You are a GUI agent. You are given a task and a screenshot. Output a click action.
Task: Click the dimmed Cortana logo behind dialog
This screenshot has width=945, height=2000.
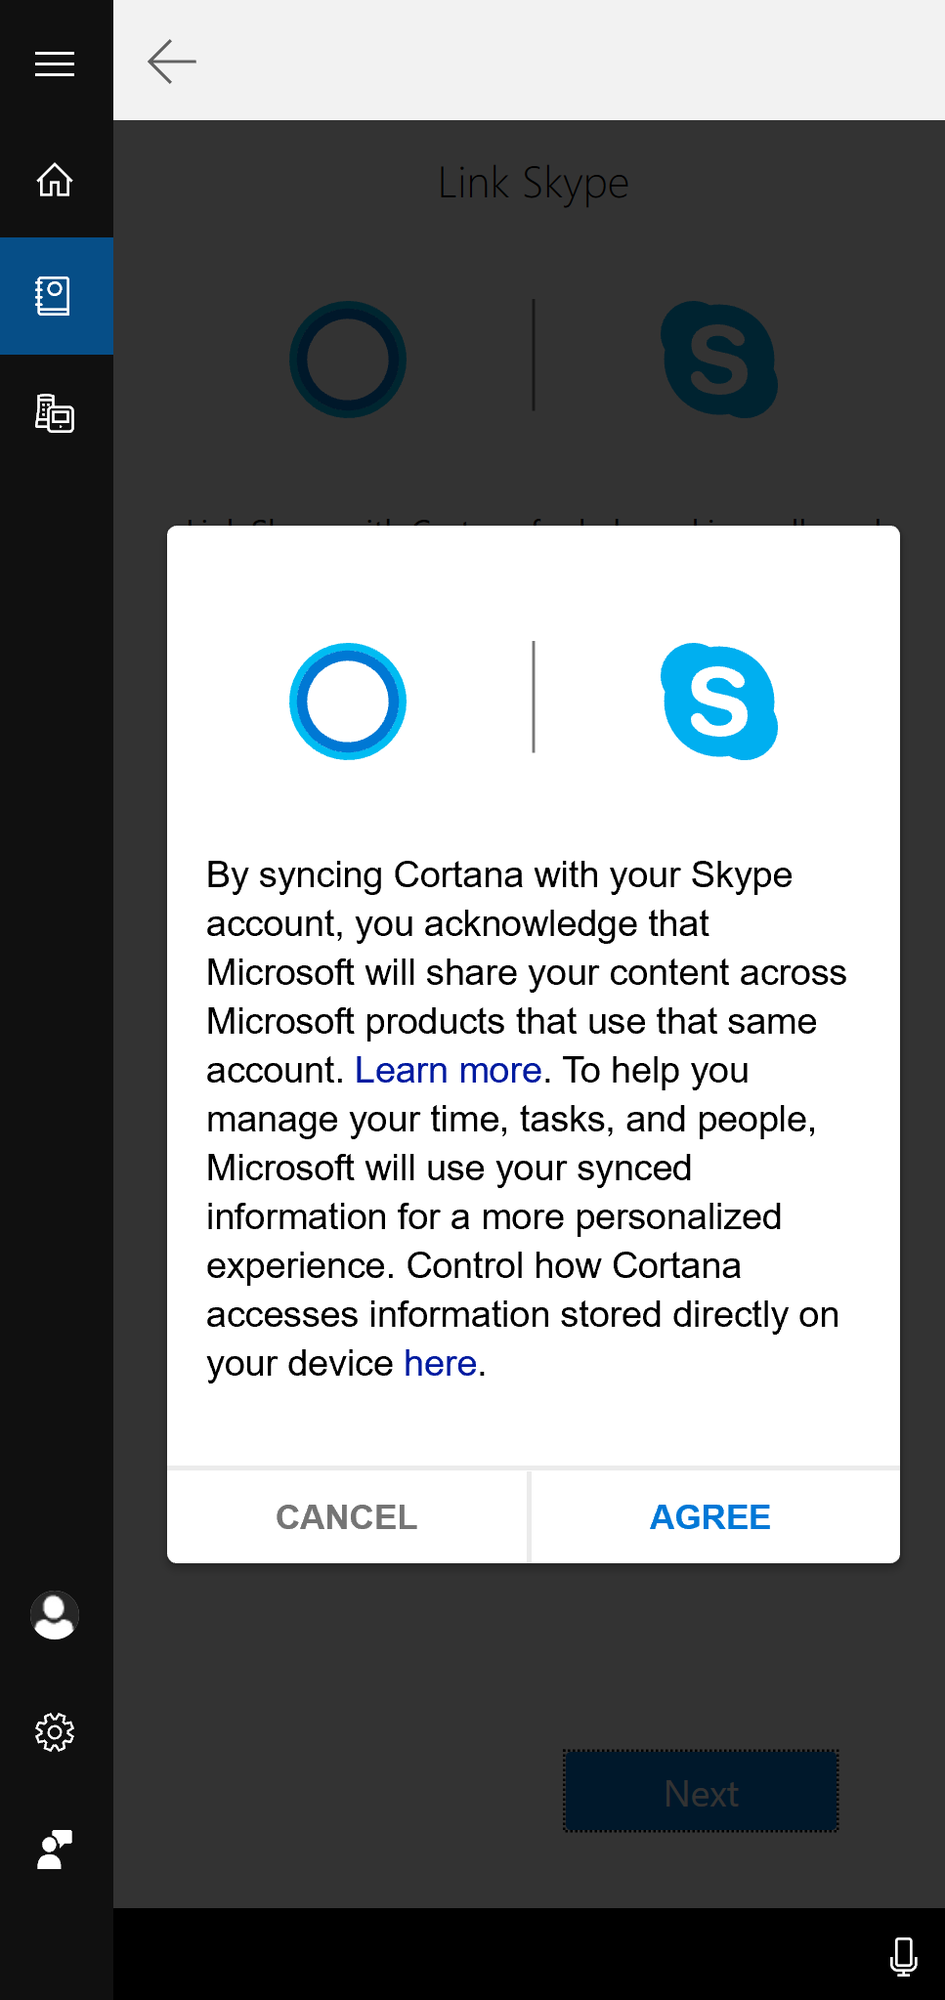click(x=348, y=359)
